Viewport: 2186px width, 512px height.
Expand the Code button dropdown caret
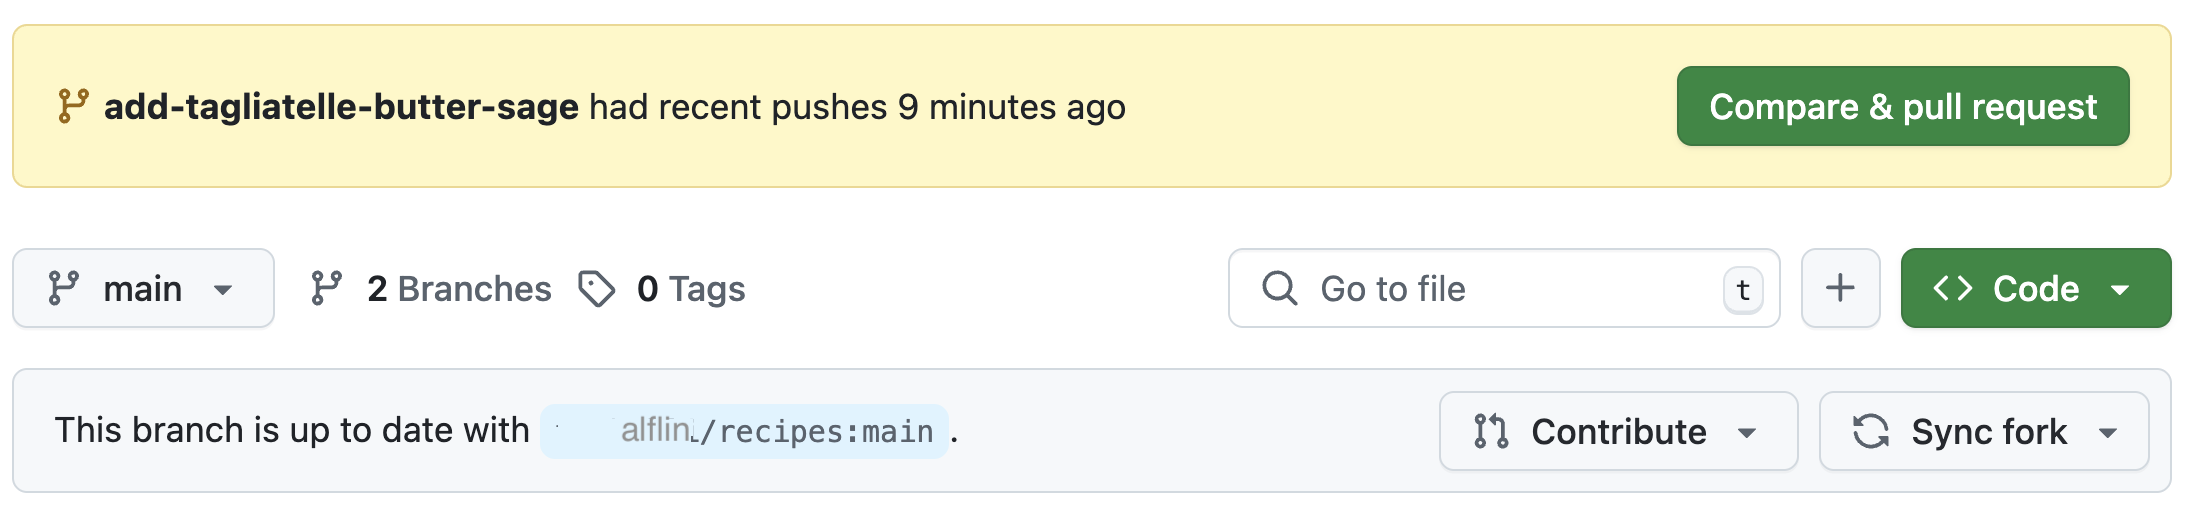pyautogui.click(x=2119, y=290)
